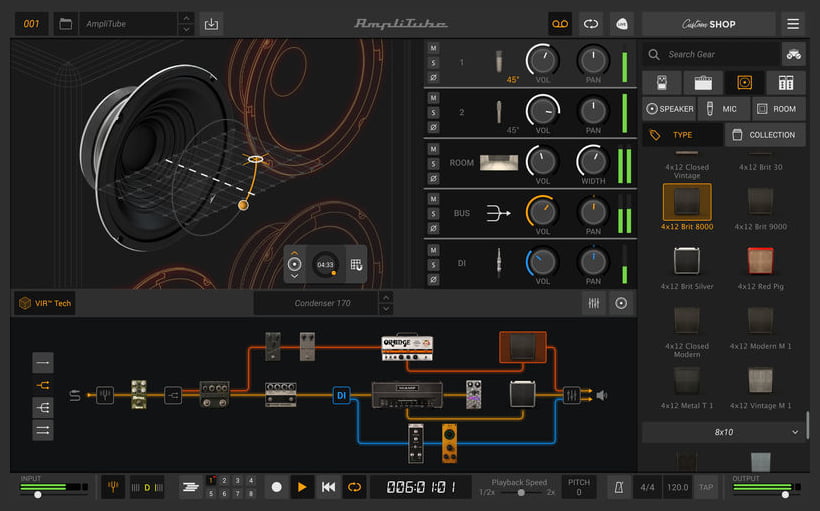
Task: Switch to Live mode icon
Action: pos(622,24)
